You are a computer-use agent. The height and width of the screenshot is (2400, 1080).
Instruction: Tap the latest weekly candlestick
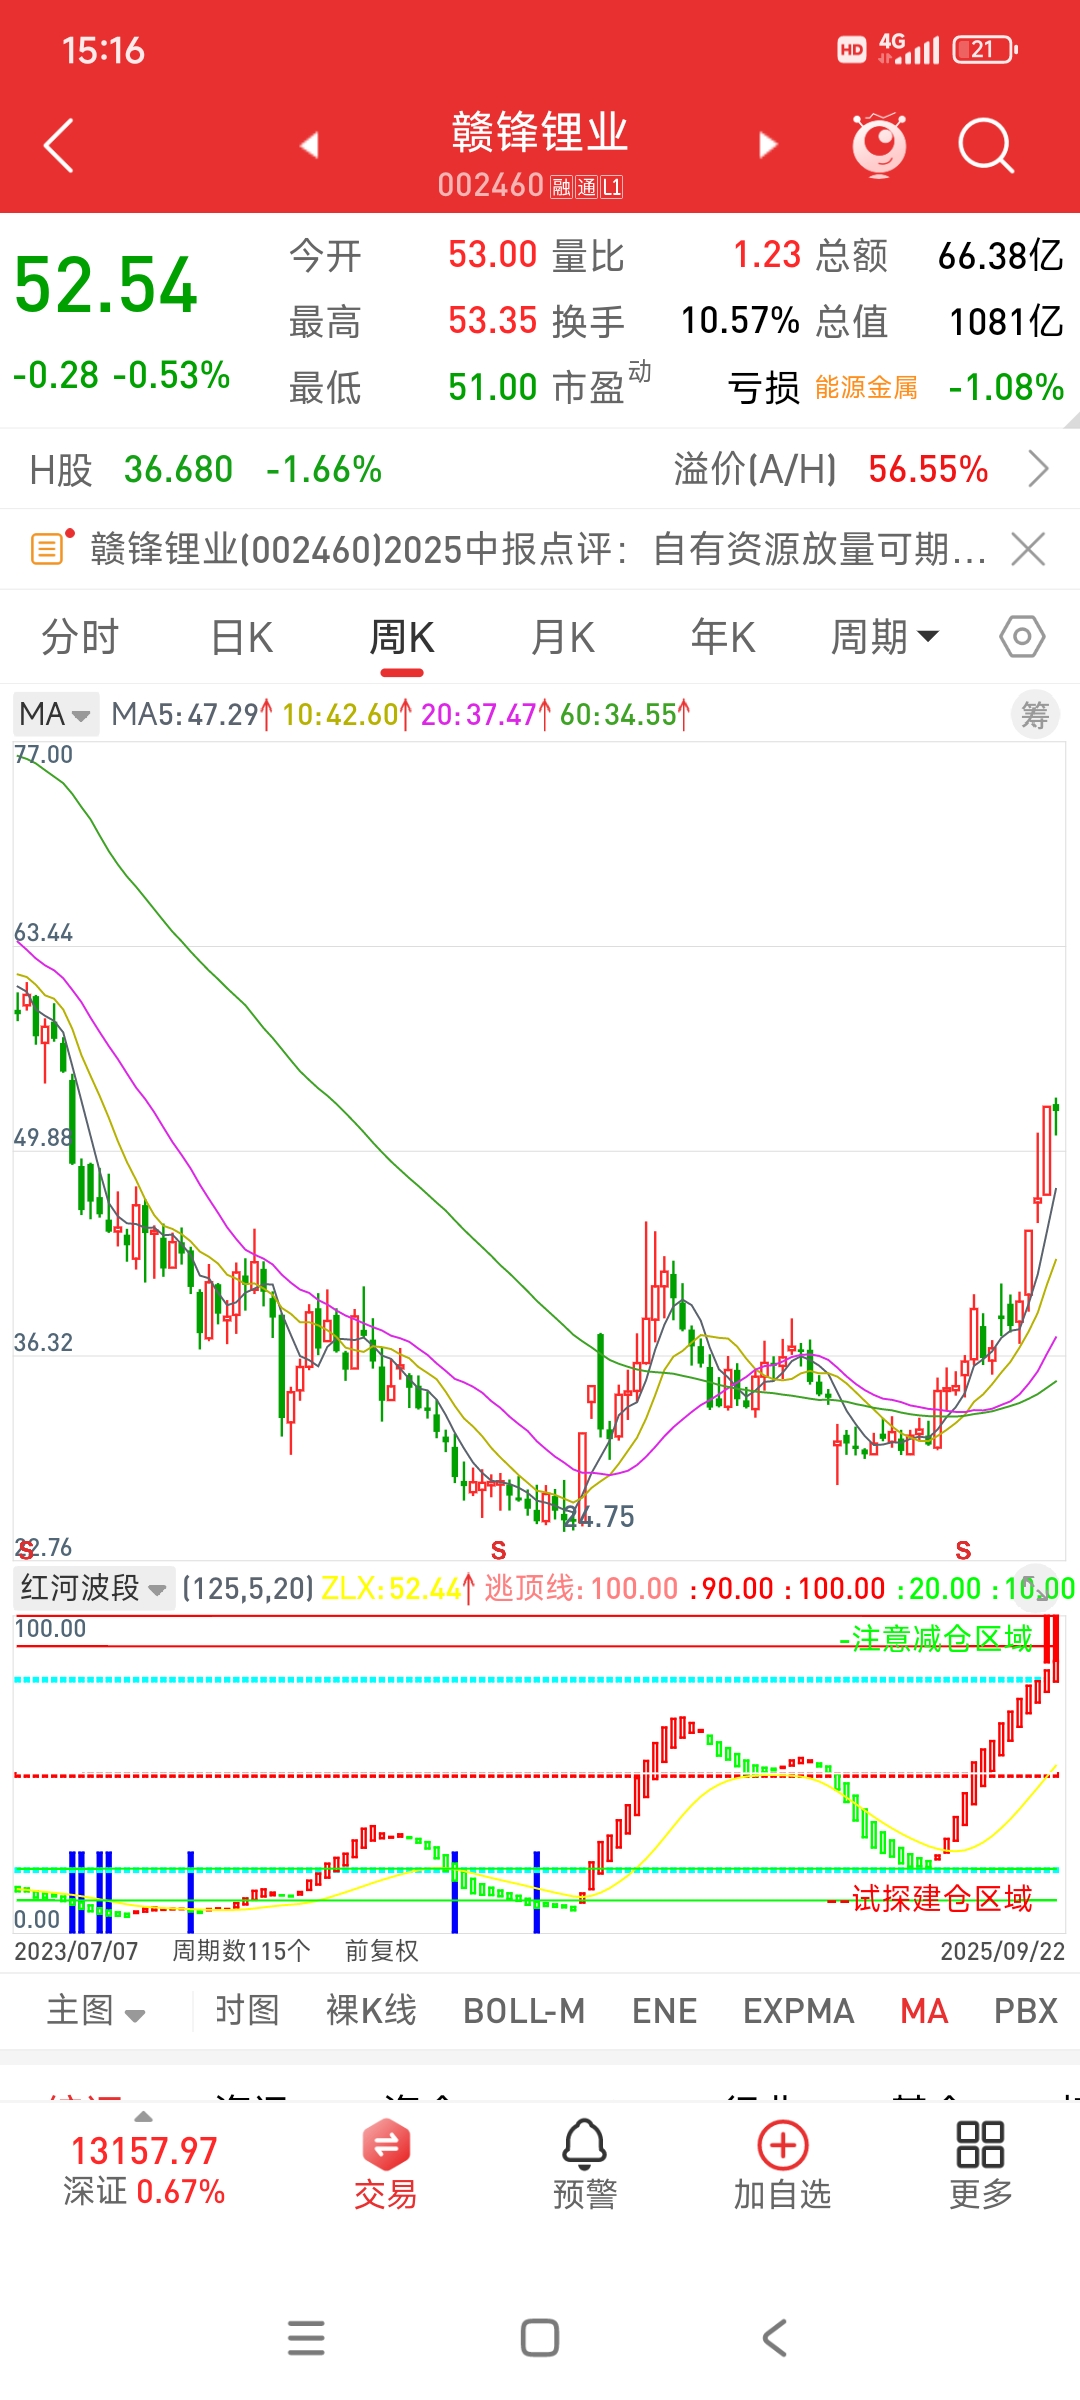coord(1056,1116)
